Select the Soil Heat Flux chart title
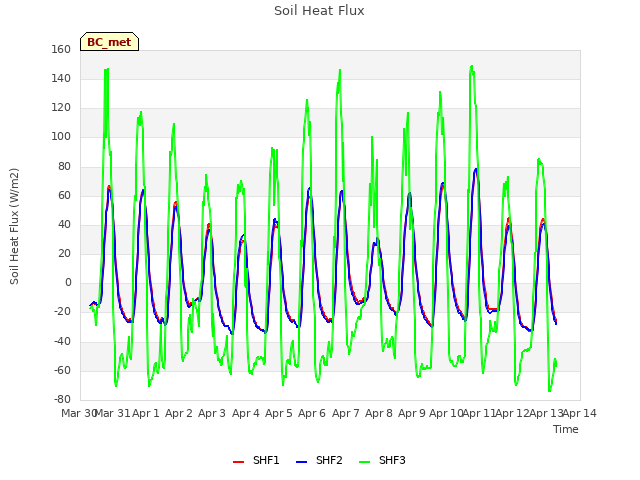Viewport: 640px width, 480px height. (319, 11)
